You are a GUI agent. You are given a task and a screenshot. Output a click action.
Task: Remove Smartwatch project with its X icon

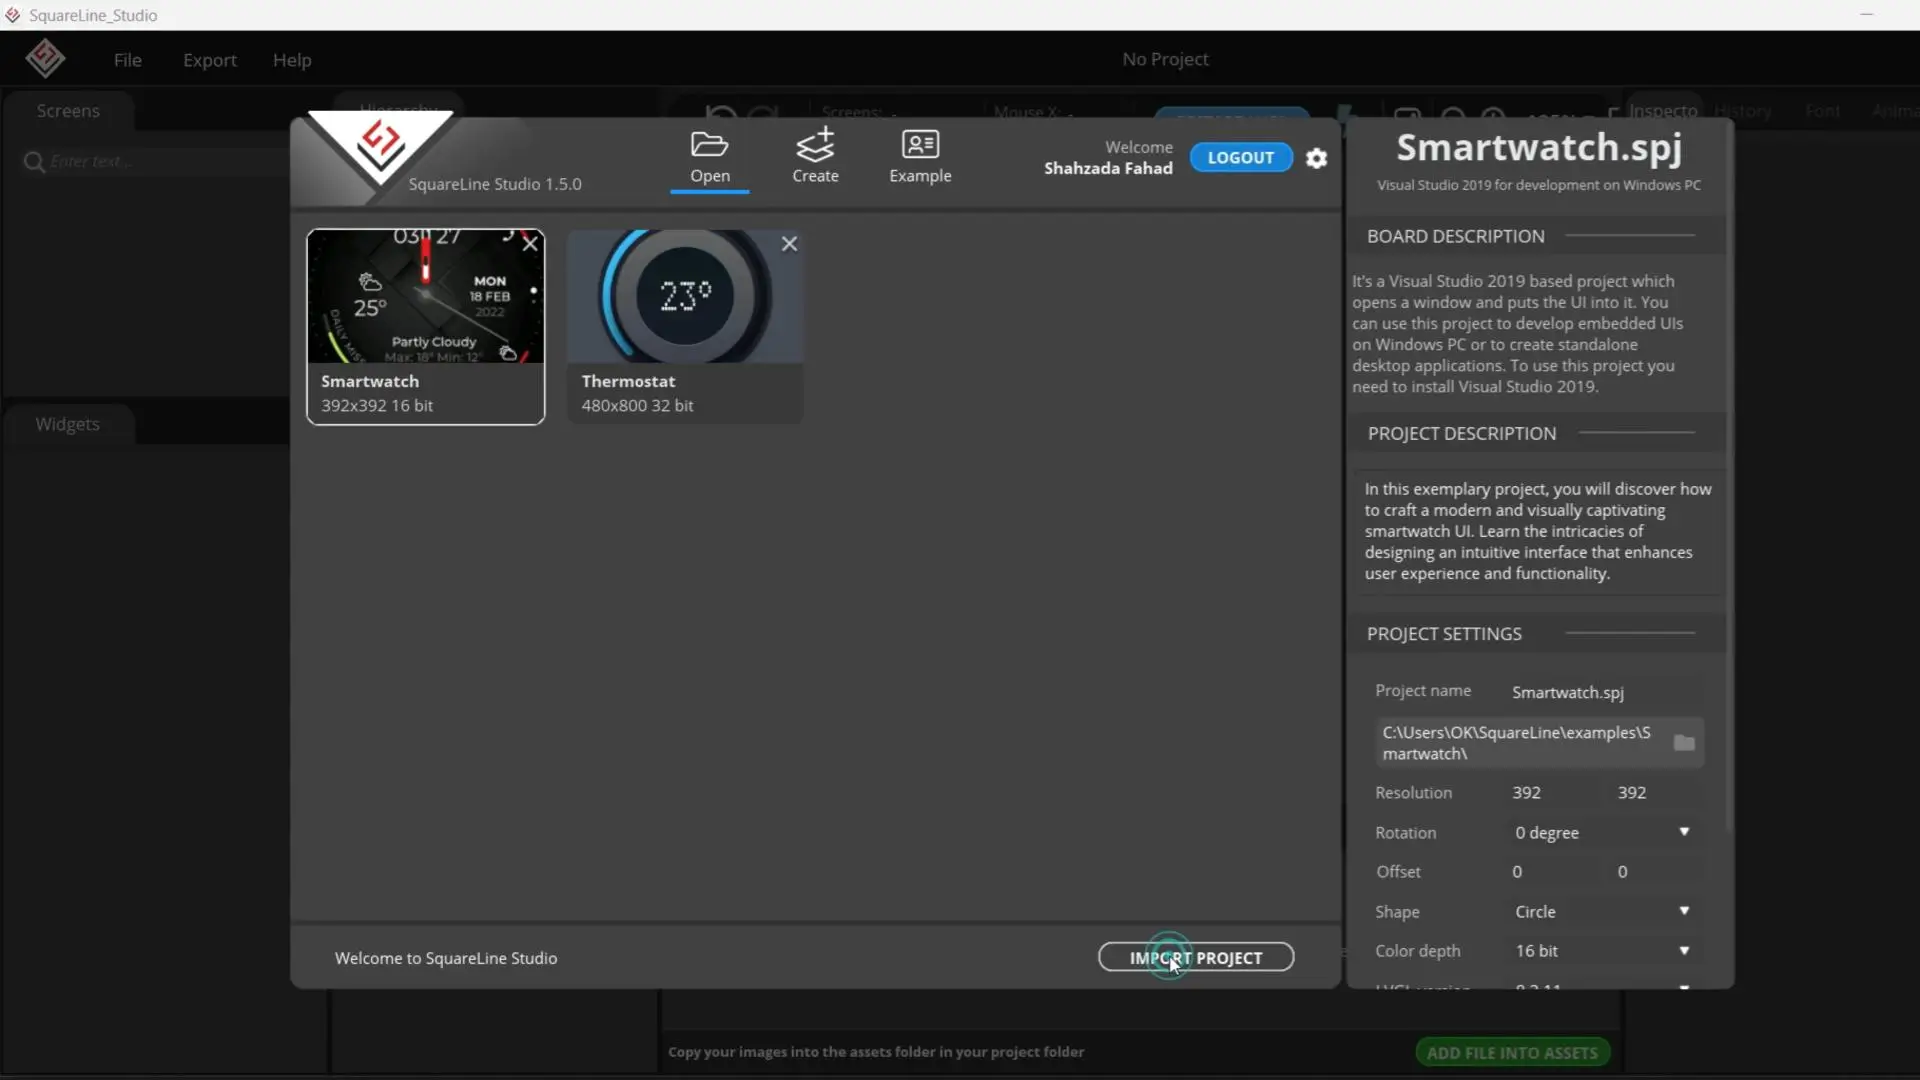pos(530,243)
